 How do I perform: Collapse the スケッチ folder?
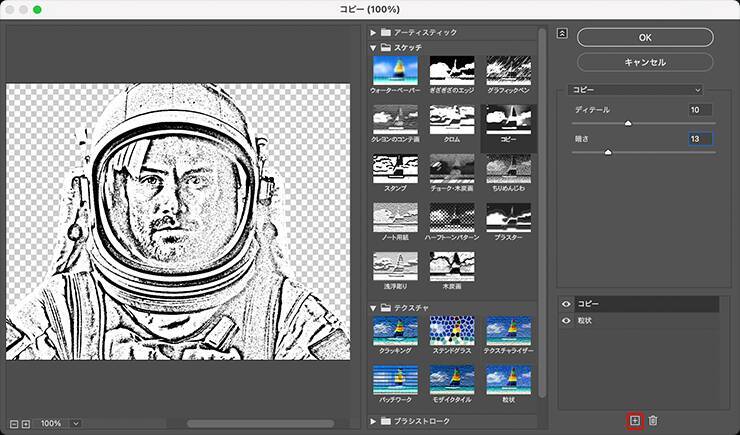click(x=374, y=47)
